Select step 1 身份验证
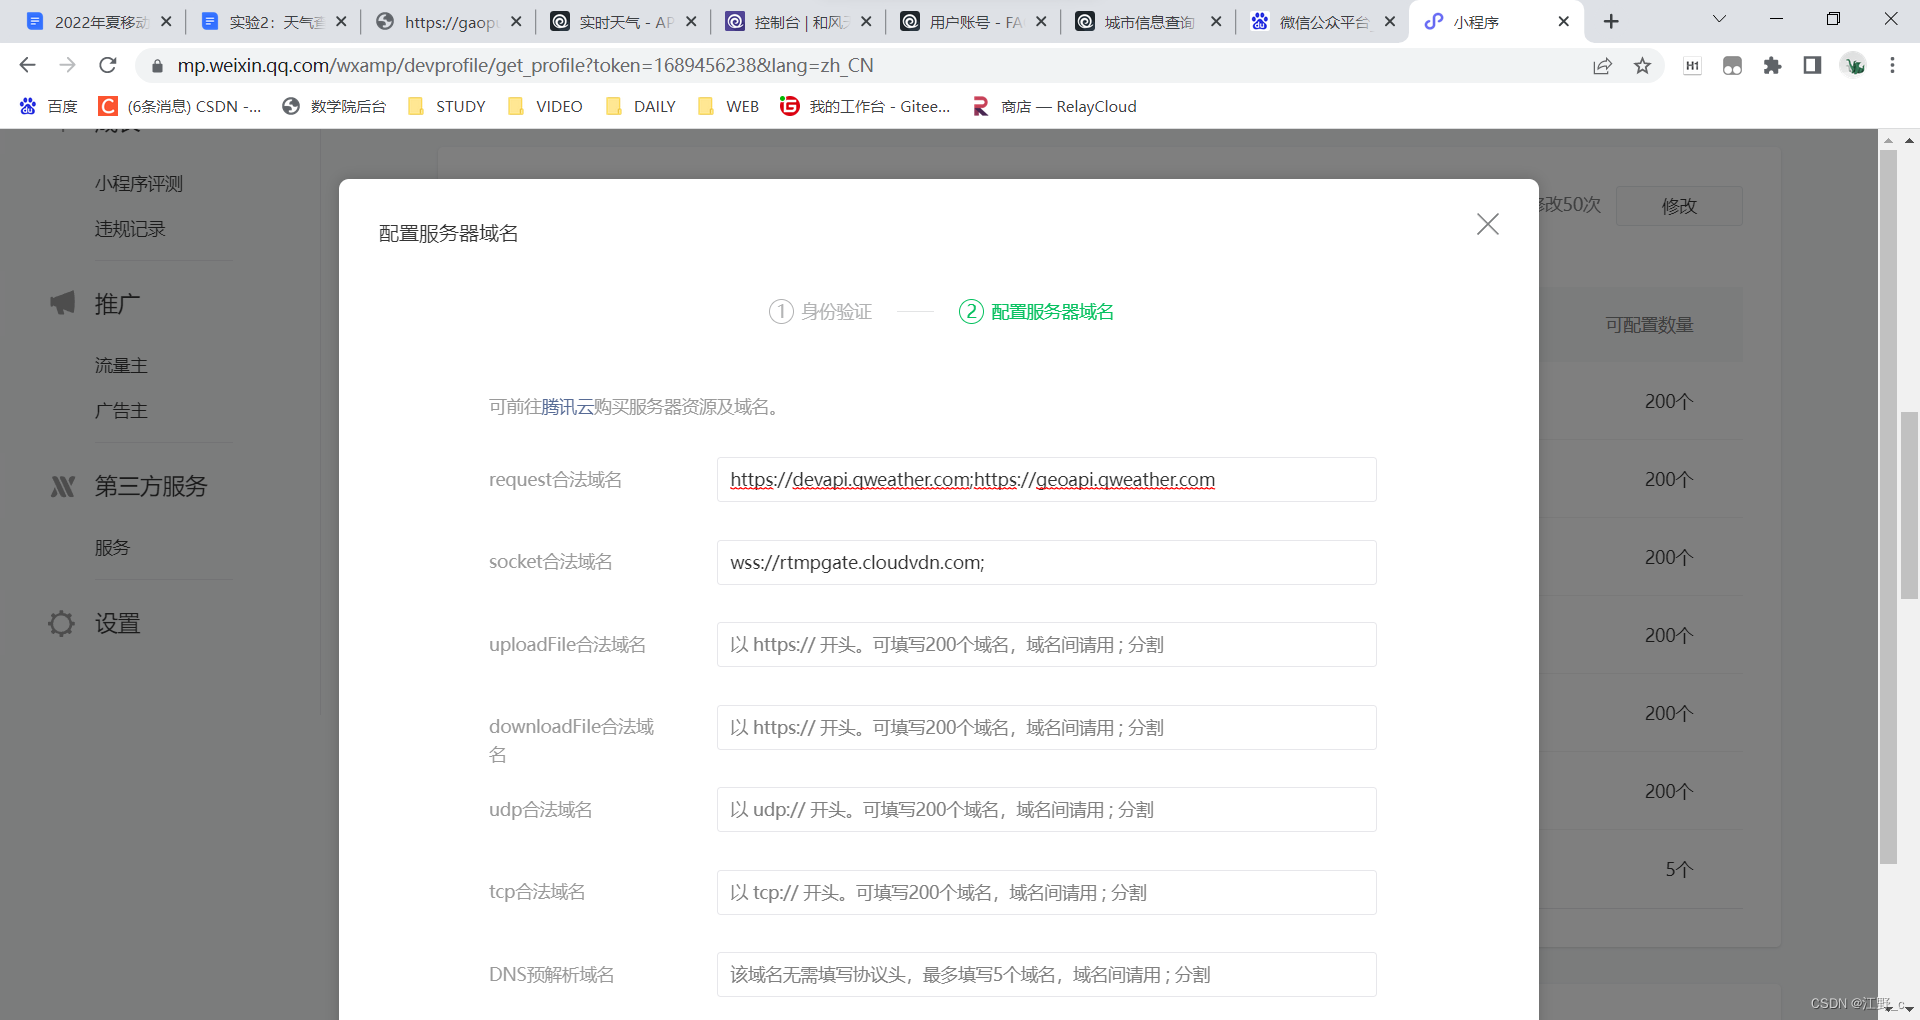Image resolution: width=1920 pixels, height=1020 pixels. pyautogui.click(x=820, y=312)
